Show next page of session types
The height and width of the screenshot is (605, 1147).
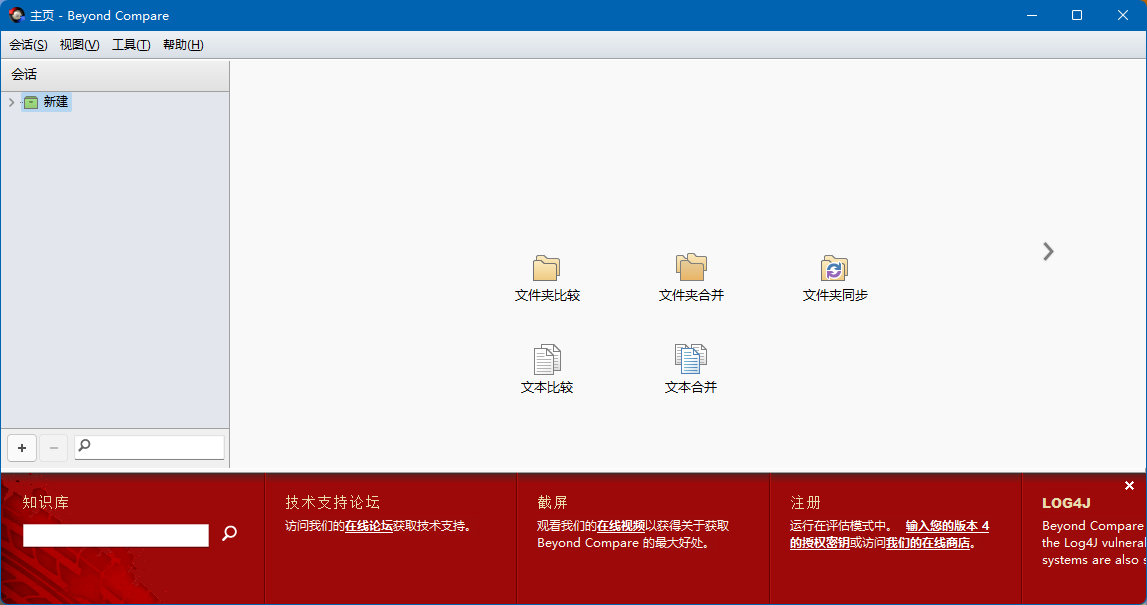click(1048, 252)
